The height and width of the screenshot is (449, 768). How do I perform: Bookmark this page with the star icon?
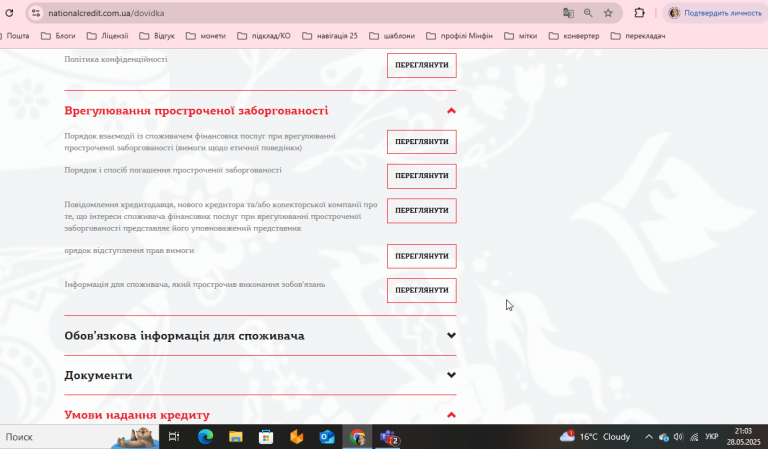[x=608, y=13]
